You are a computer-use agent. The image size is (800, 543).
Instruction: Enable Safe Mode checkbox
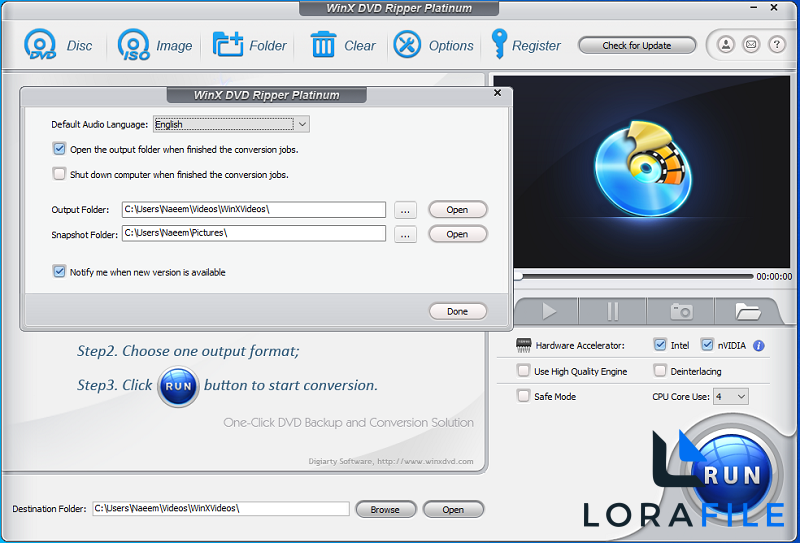click(x=523, y=396)
